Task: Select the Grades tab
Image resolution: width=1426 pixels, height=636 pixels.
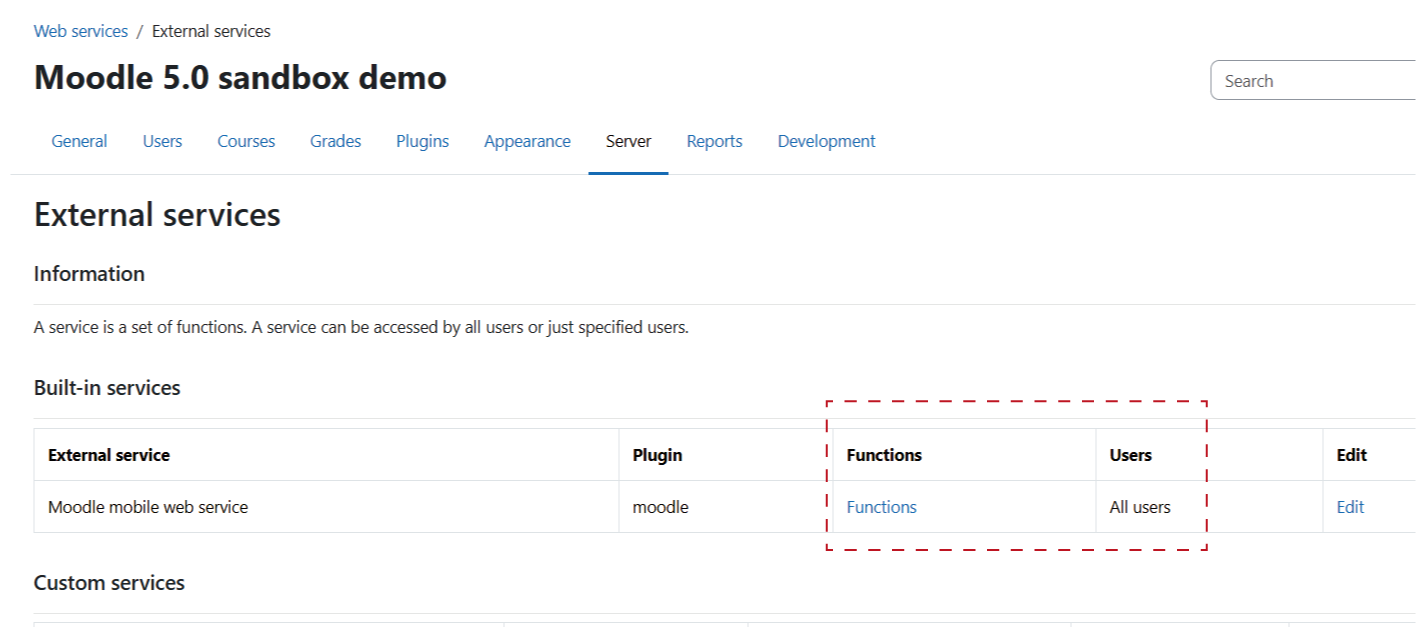Action: (x=335, y=141)
